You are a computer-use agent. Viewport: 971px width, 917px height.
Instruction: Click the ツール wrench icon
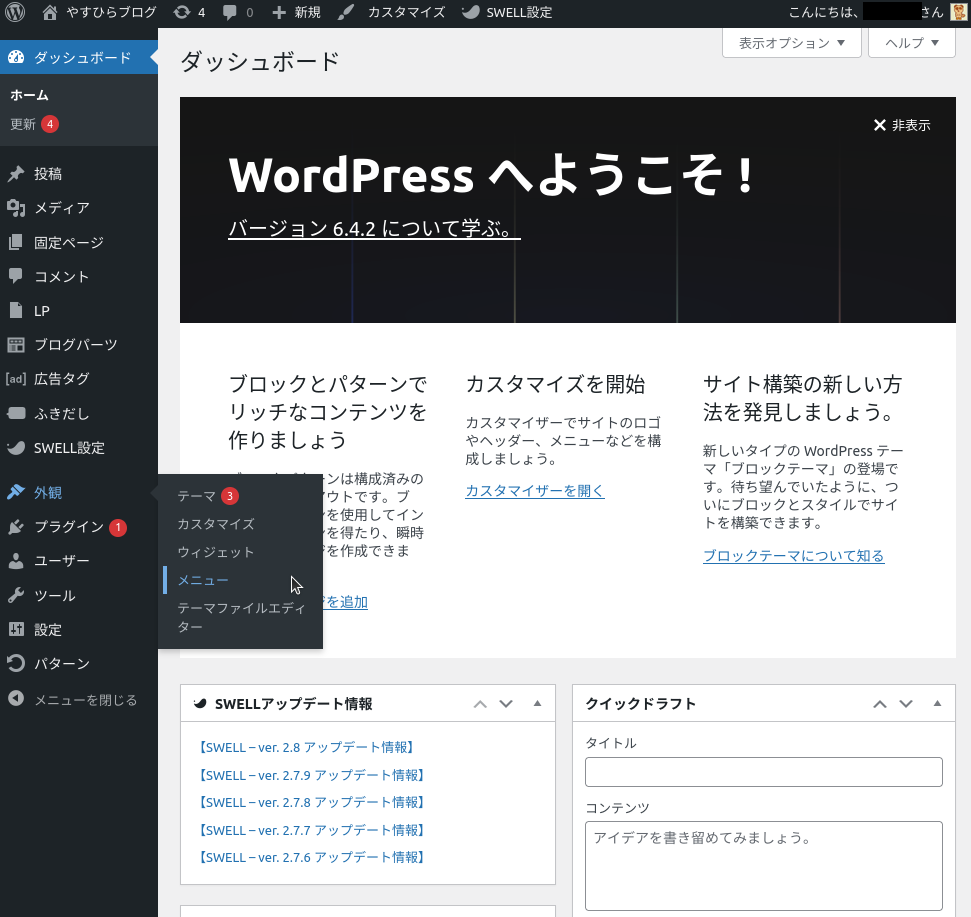click(16, 595)
